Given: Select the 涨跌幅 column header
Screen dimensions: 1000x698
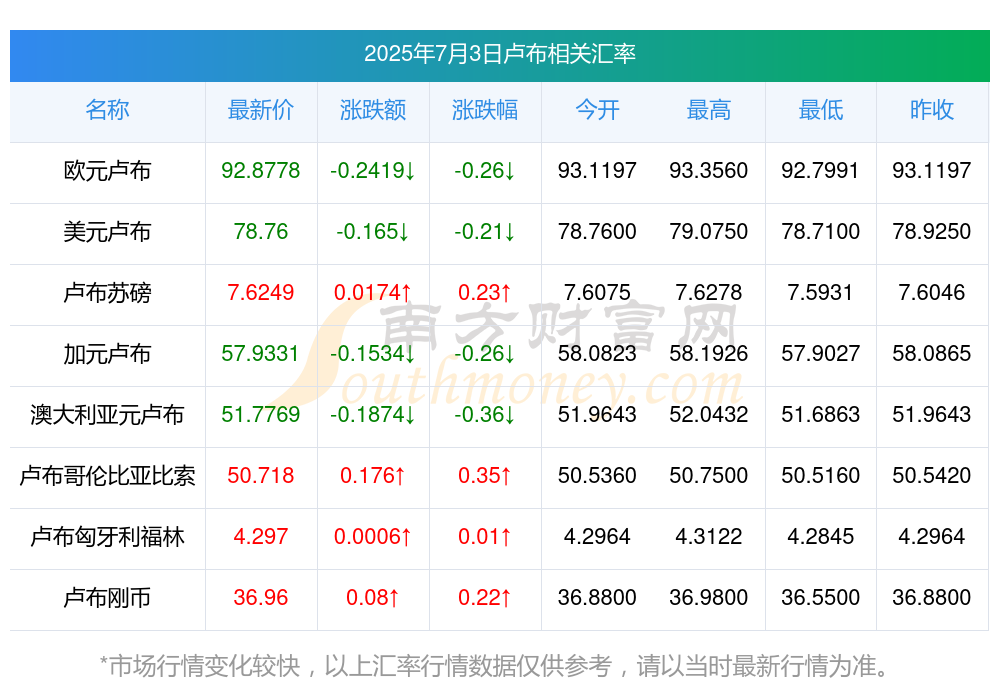Looking at the screenshot, I should (x=485, y=110).
